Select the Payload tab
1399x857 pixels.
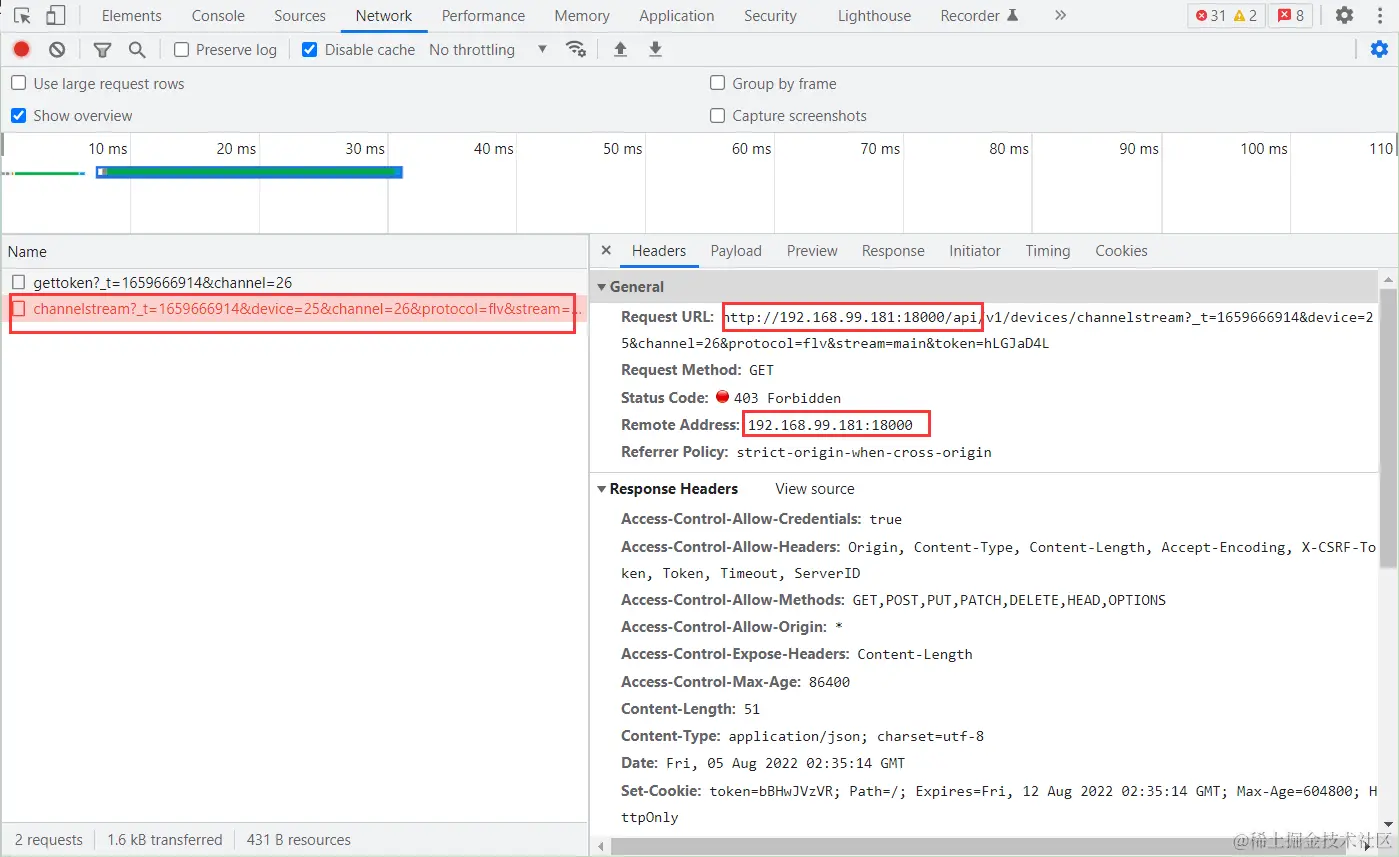pos(736,251)
